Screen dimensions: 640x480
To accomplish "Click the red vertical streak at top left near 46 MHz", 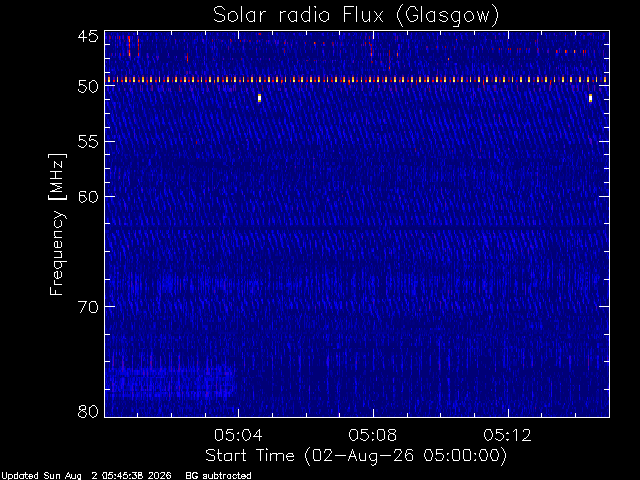I will click(129, 46).
